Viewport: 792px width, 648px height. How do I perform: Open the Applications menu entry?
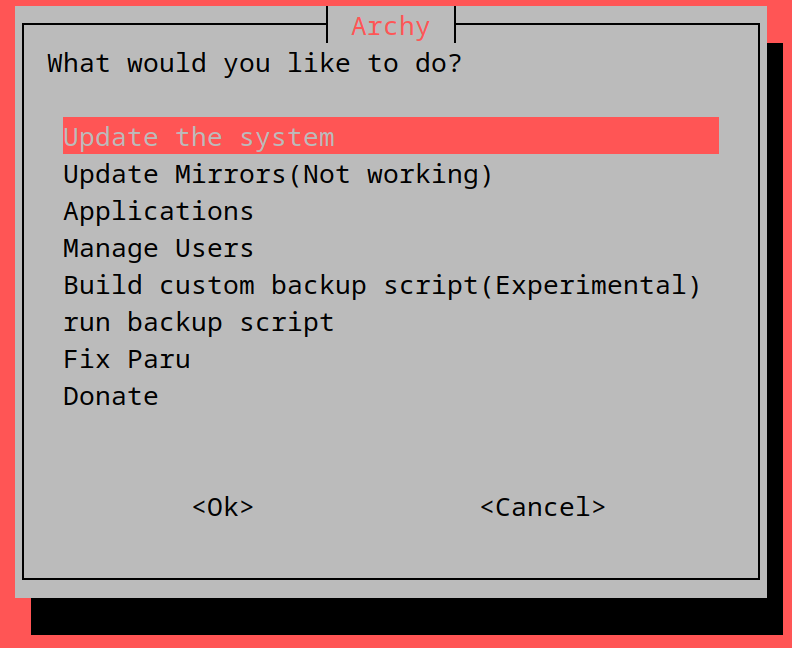pyautogui.click(x=158, y=211)
